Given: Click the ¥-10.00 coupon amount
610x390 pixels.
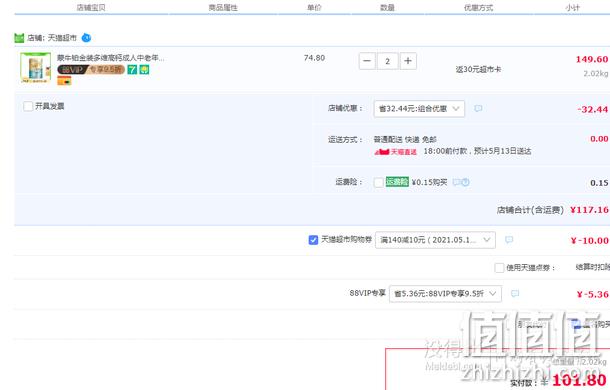Looking at the screenshot, I should 589,241.
